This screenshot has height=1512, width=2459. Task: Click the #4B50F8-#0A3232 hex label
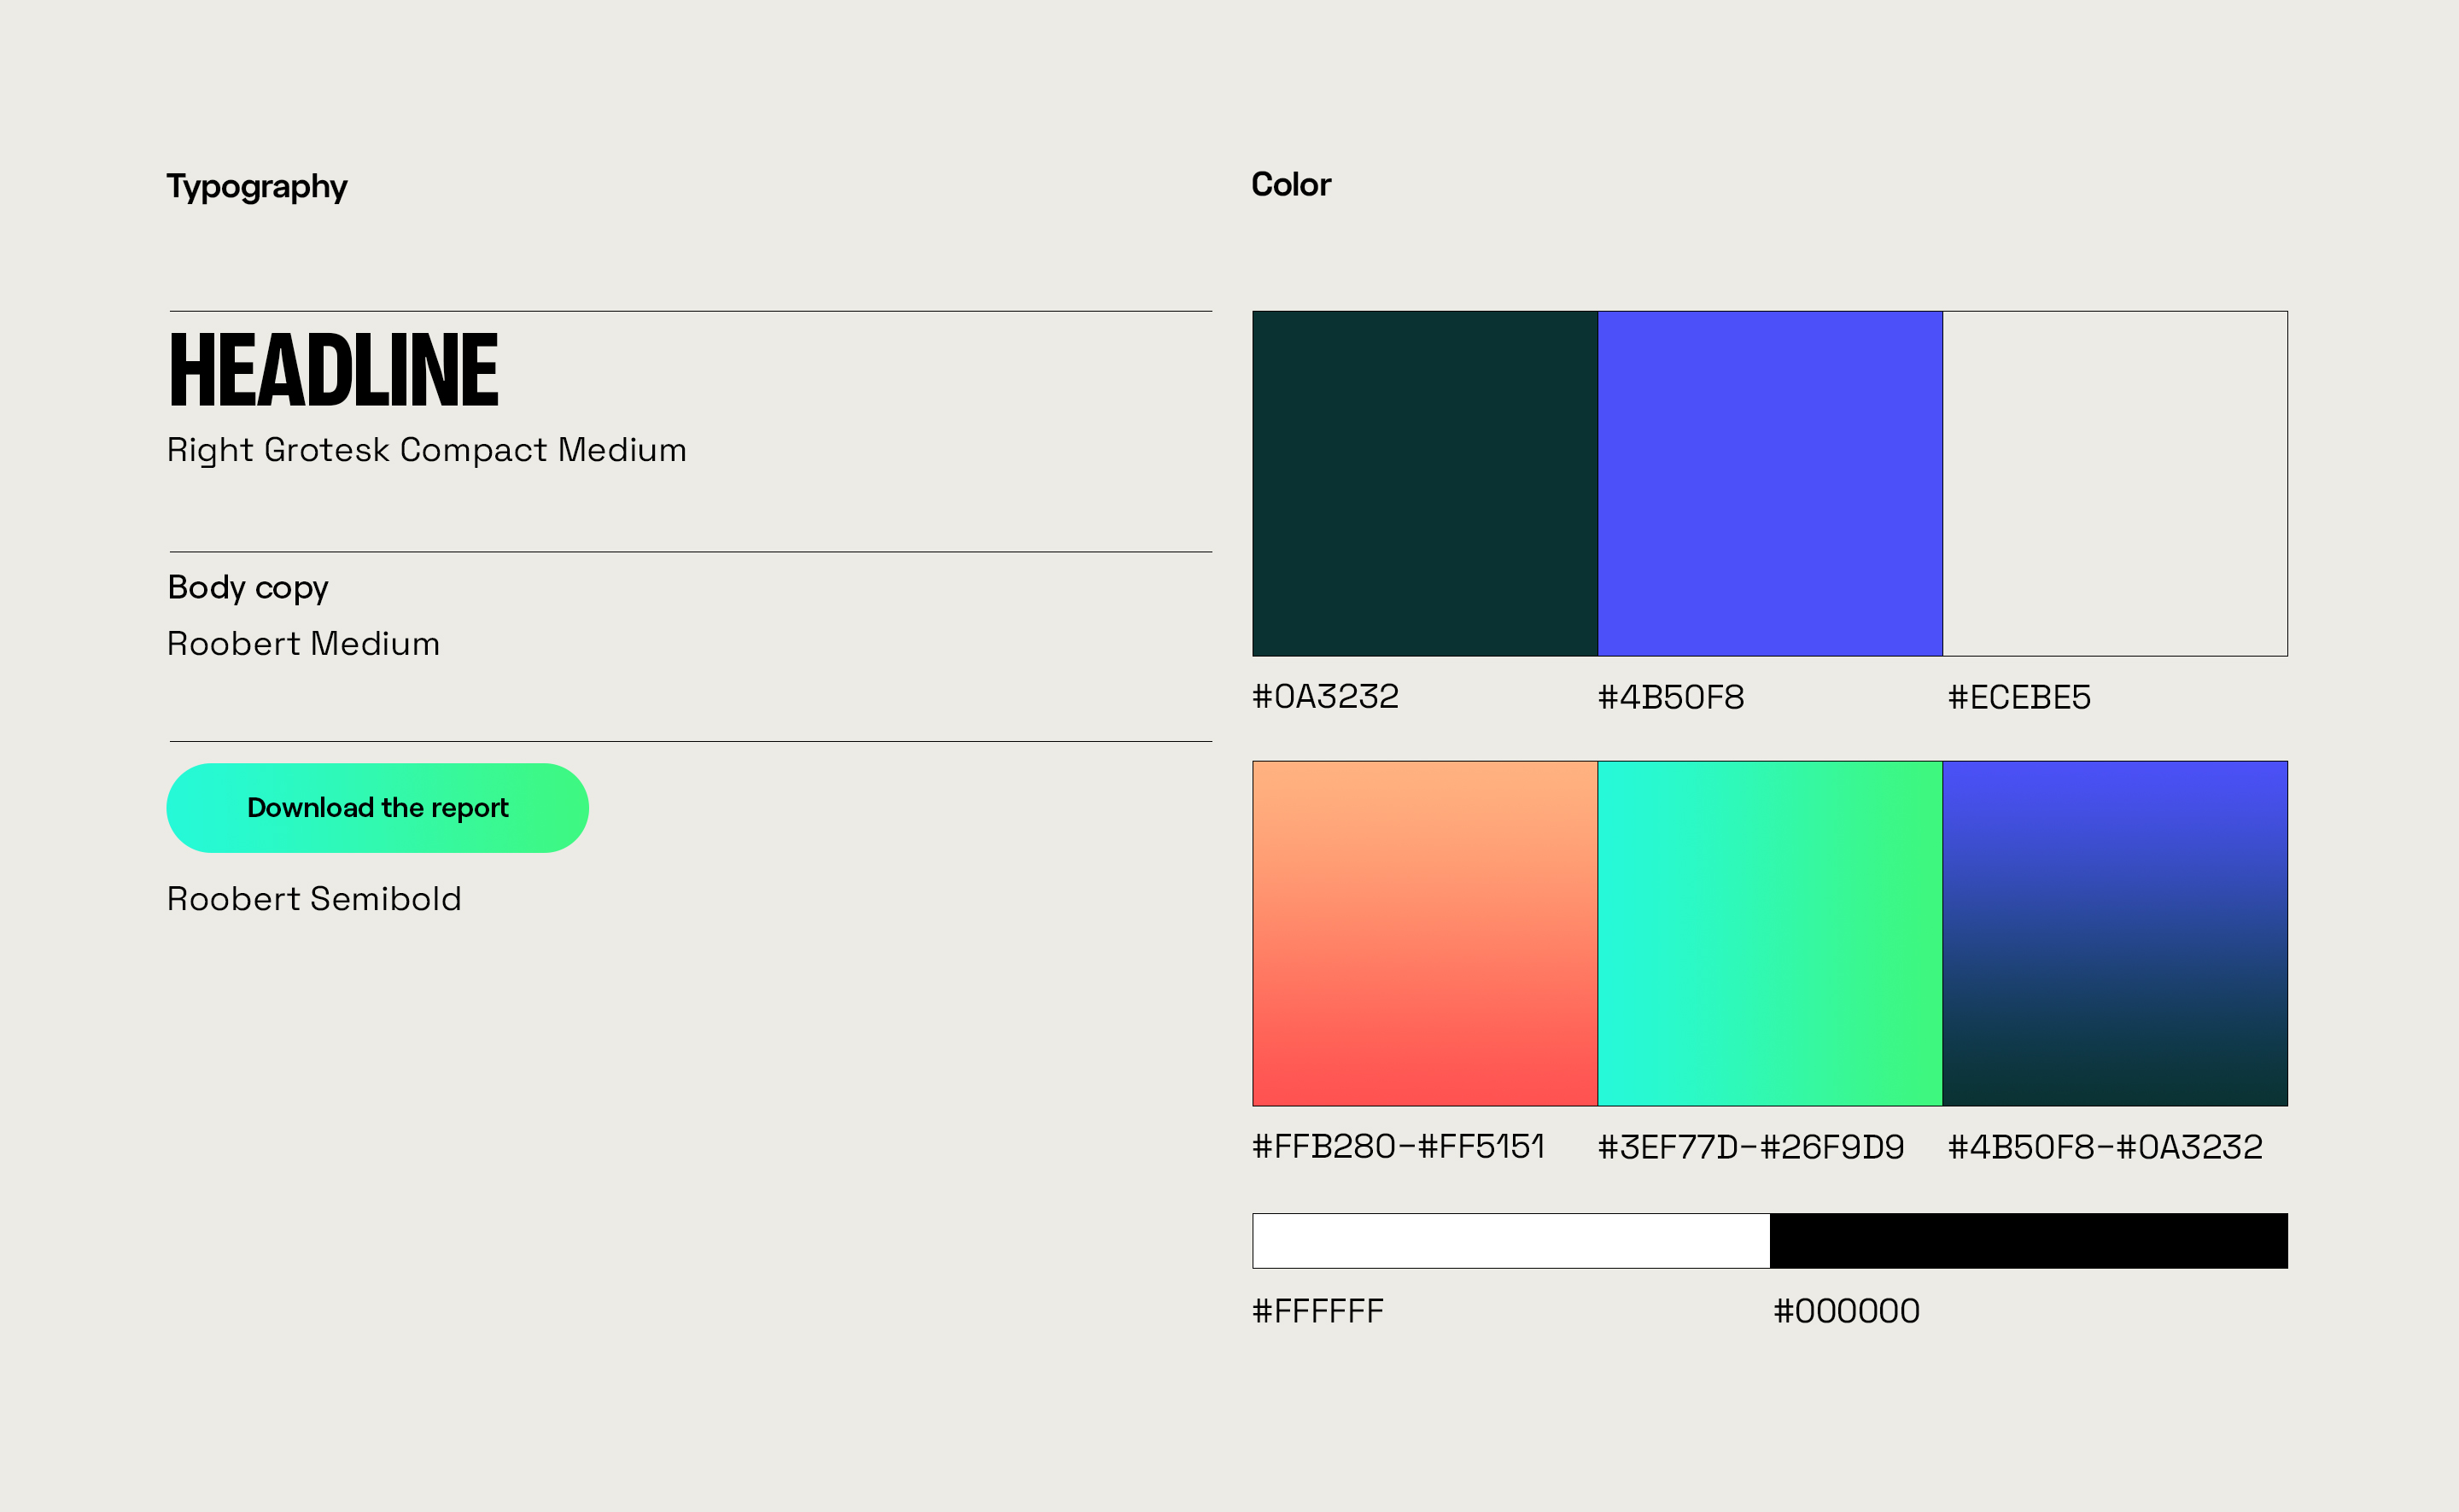coord(2104,1147)
